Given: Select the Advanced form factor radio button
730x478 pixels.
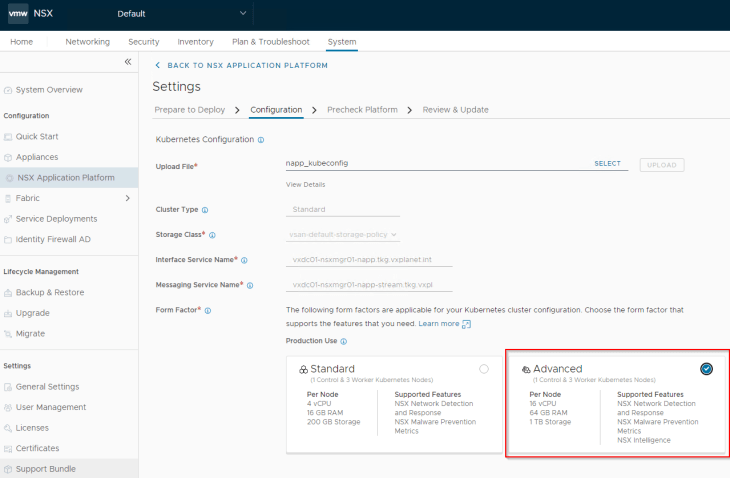Looking at the screenshot, I should pyautogui.click(x=706, y=369).
